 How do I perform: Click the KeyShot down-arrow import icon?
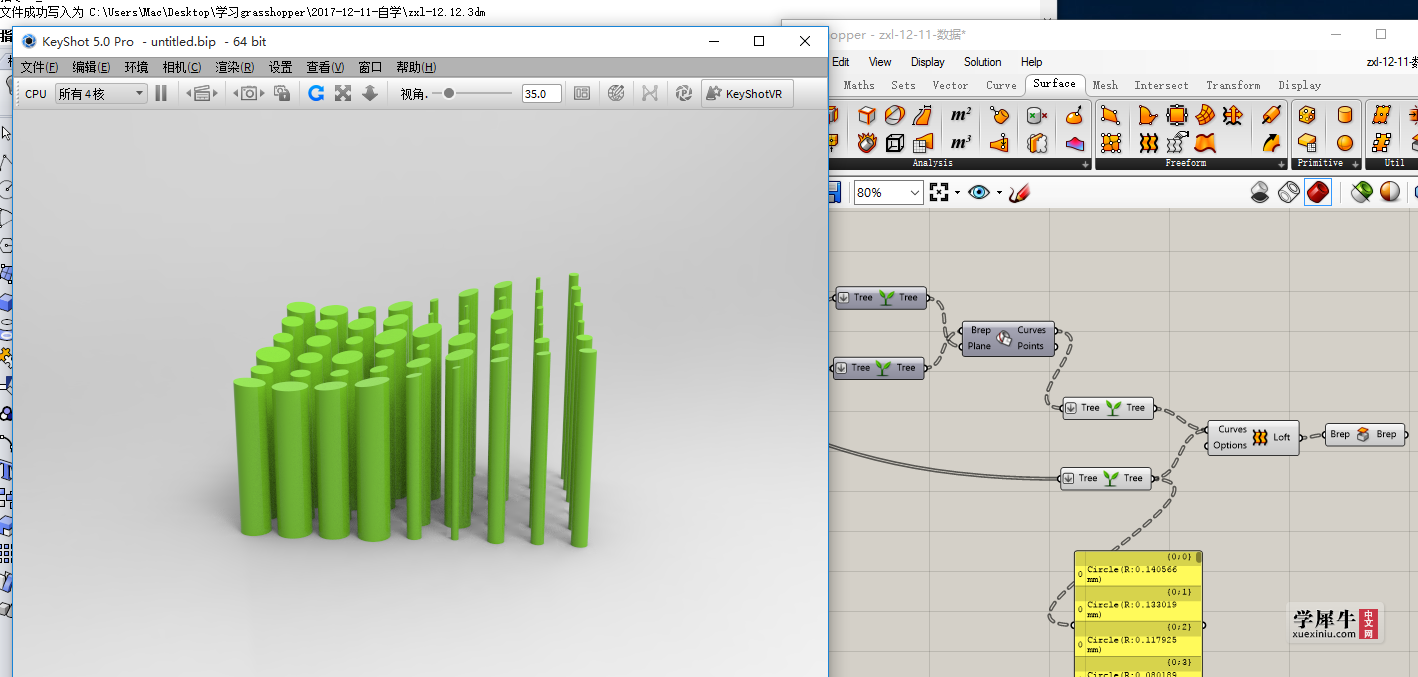(x=370, y=93)
